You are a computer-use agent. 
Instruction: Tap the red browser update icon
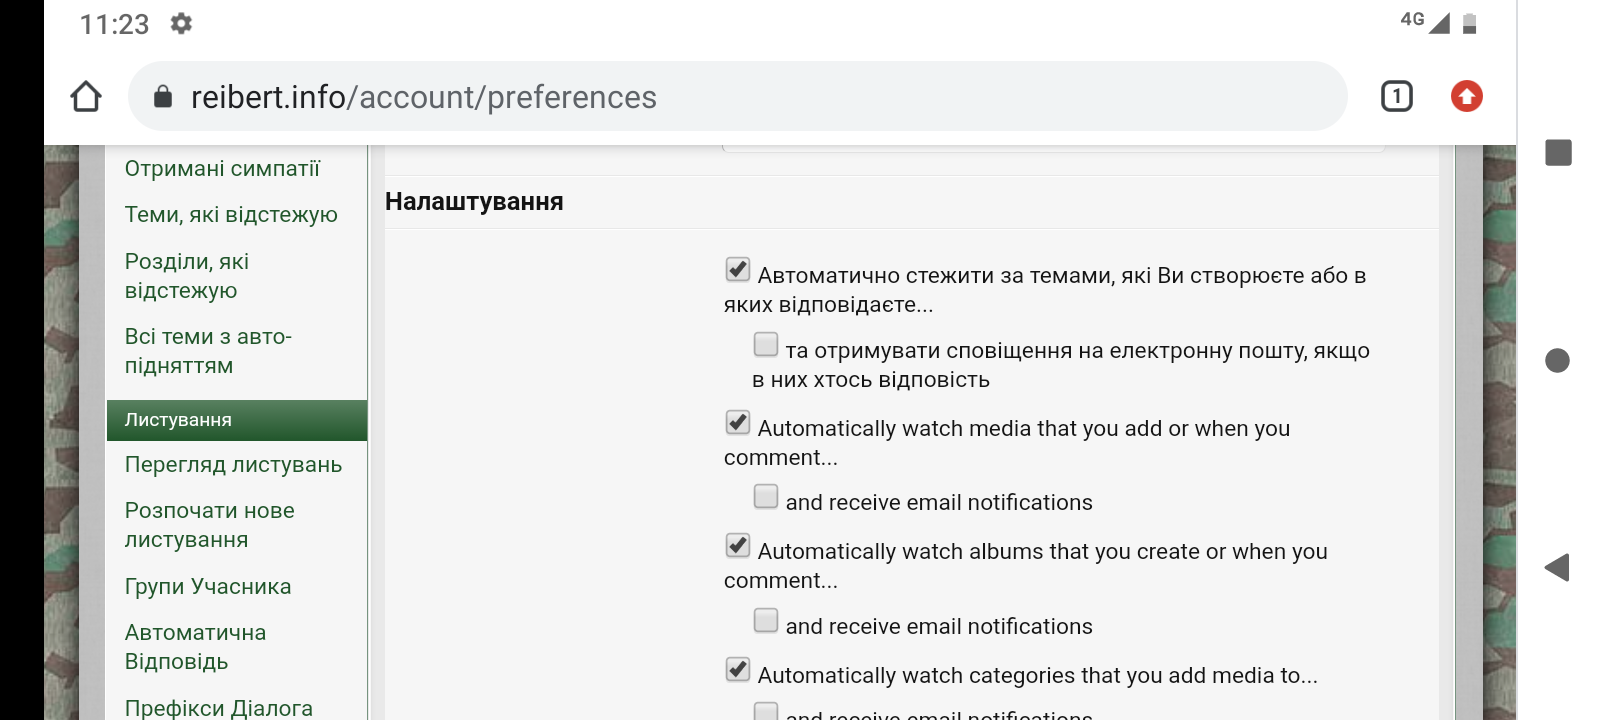click(x=1466, y=96)
